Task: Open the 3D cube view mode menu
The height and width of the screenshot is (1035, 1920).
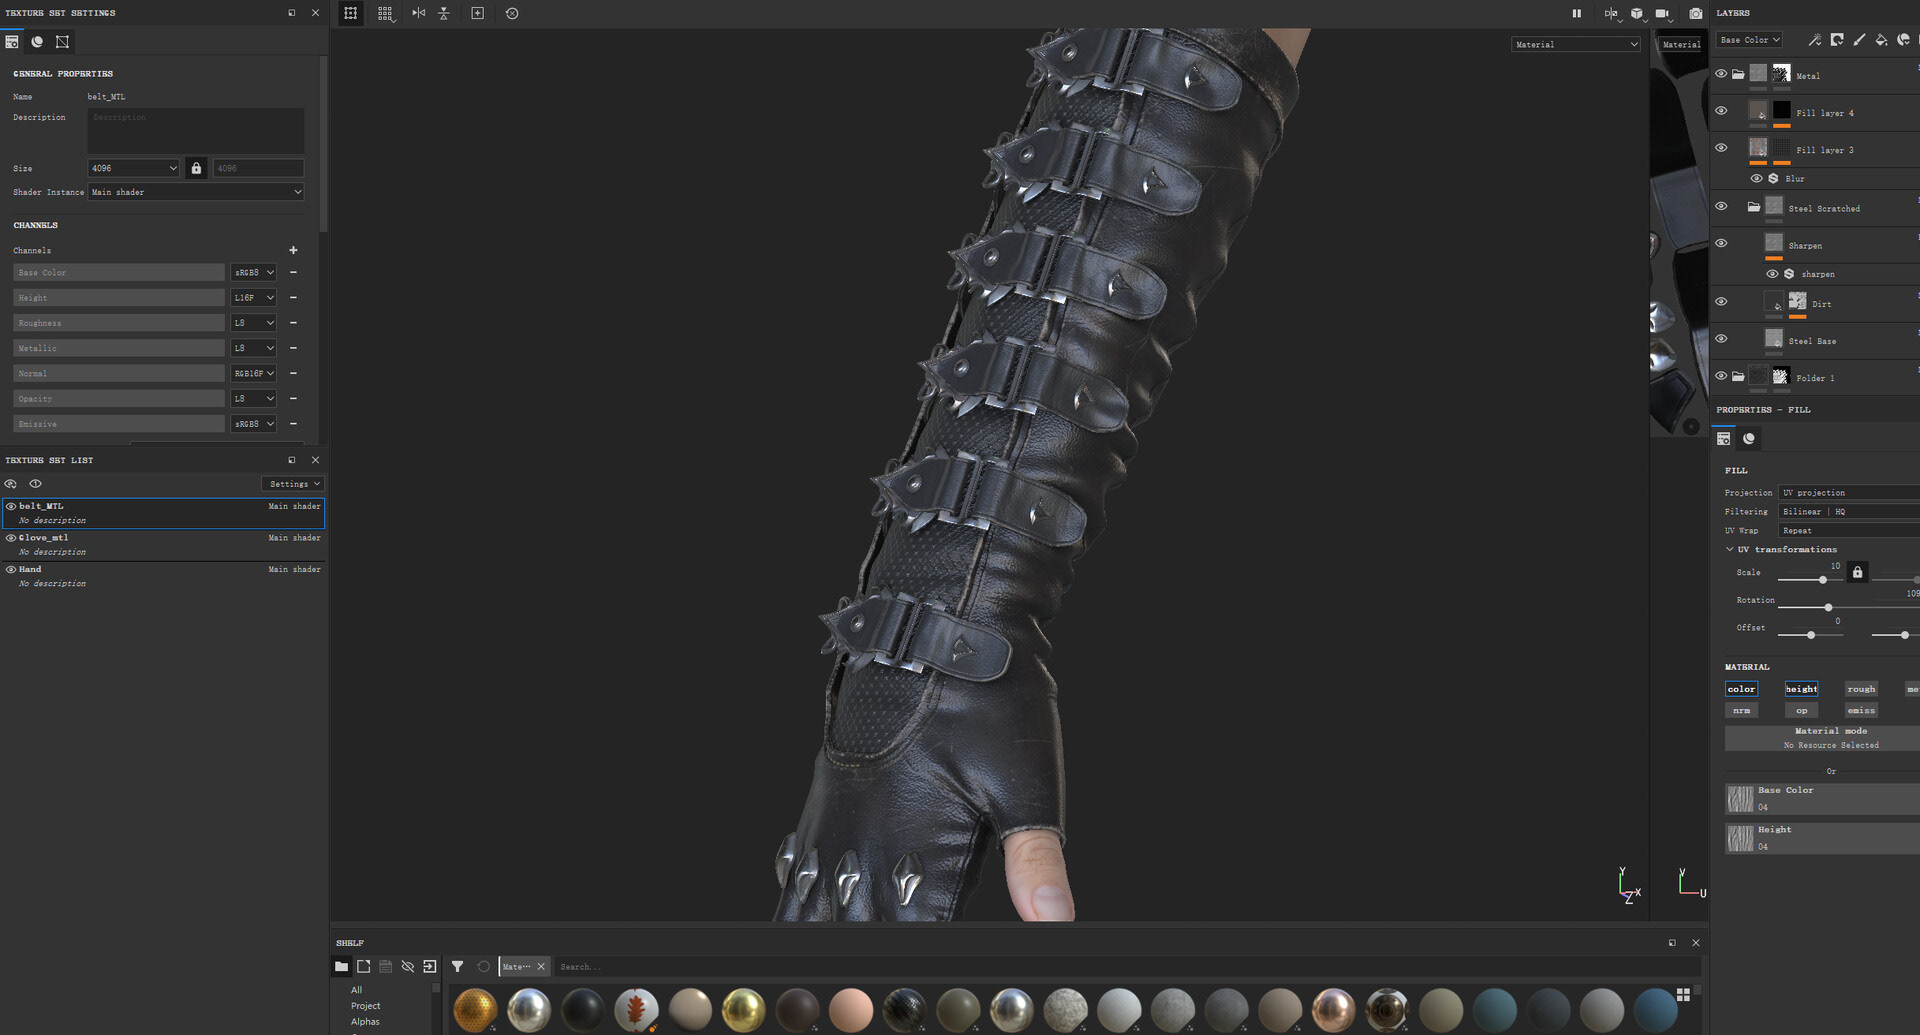Action: 1638,13
